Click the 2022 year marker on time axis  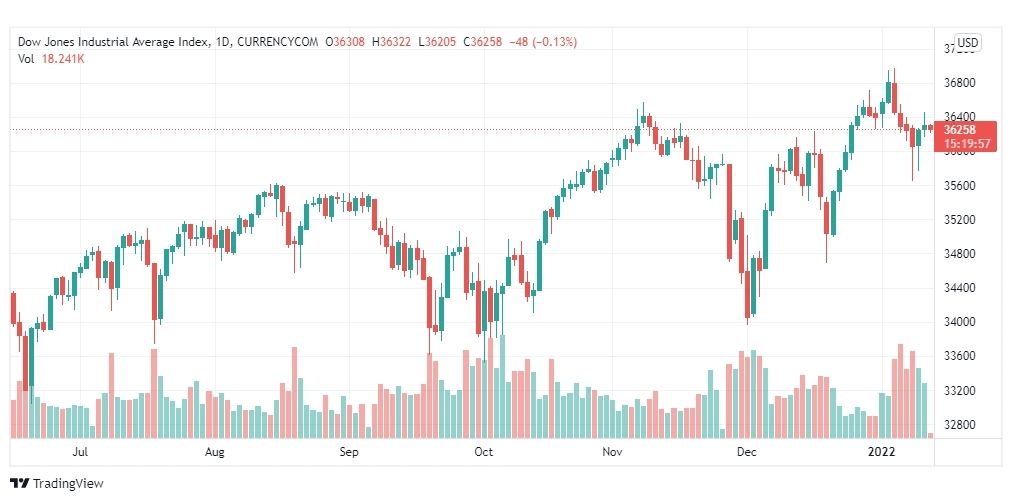click(881, 452)
